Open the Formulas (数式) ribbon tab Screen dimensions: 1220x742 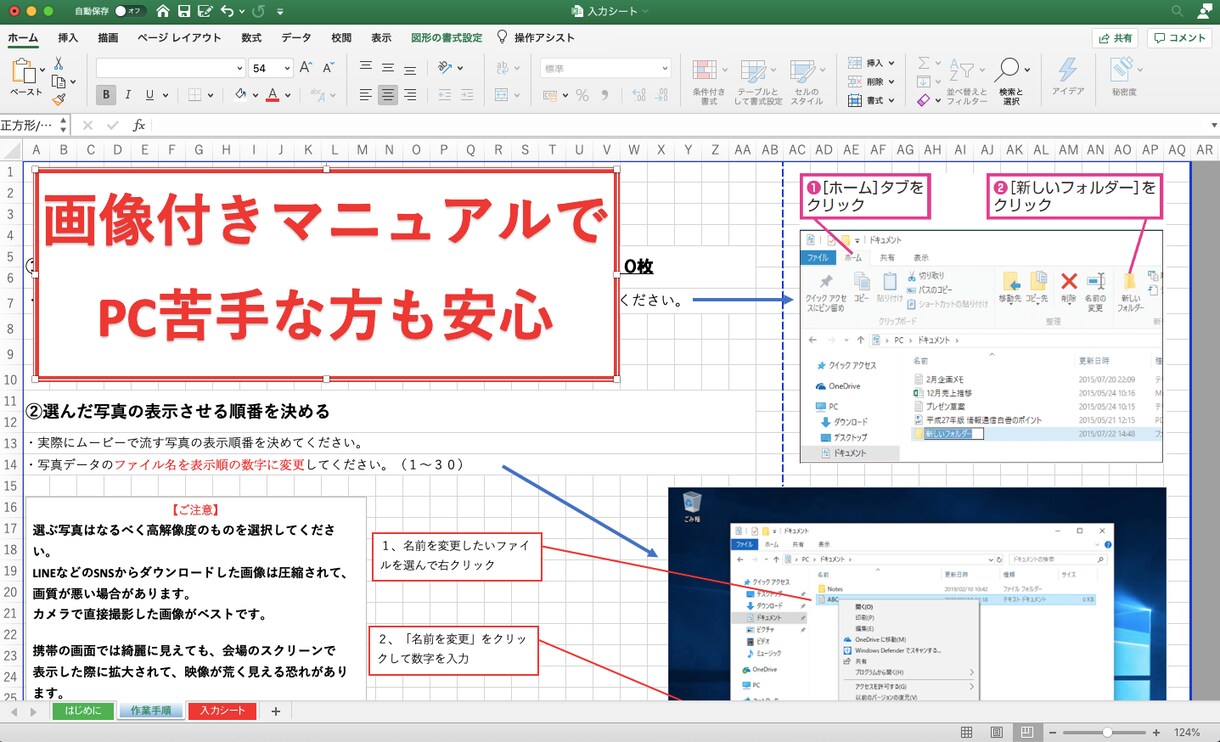click(251, 38)
